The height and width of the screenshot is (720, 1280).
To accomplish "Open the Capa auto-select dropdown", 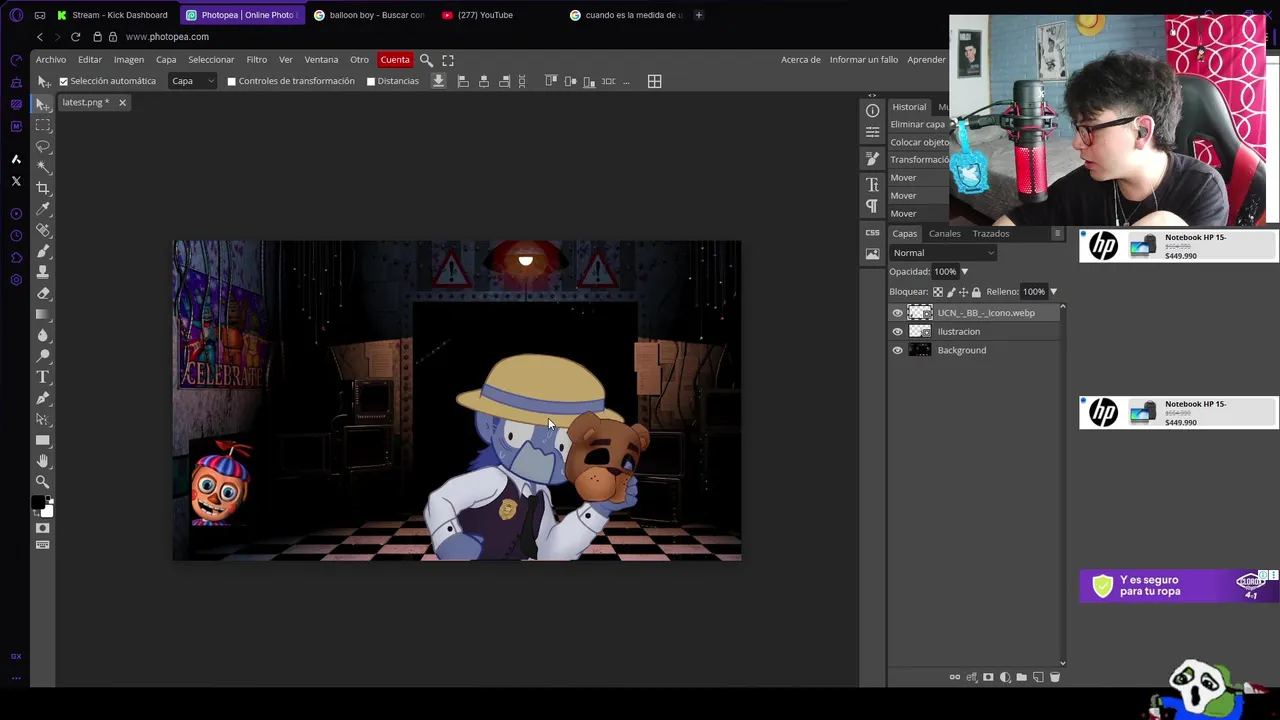I will point(192,81).
